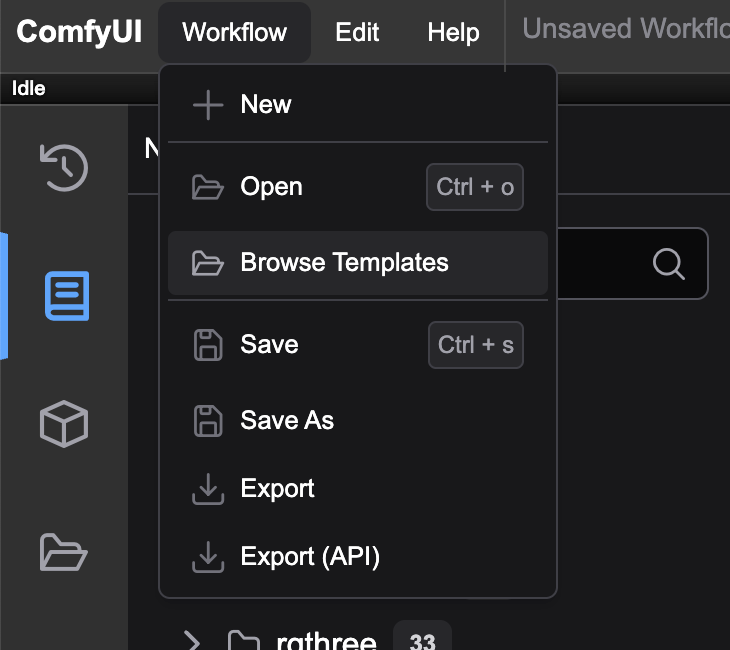
Task: Click the folder icon beside Open
Action: 207,187
